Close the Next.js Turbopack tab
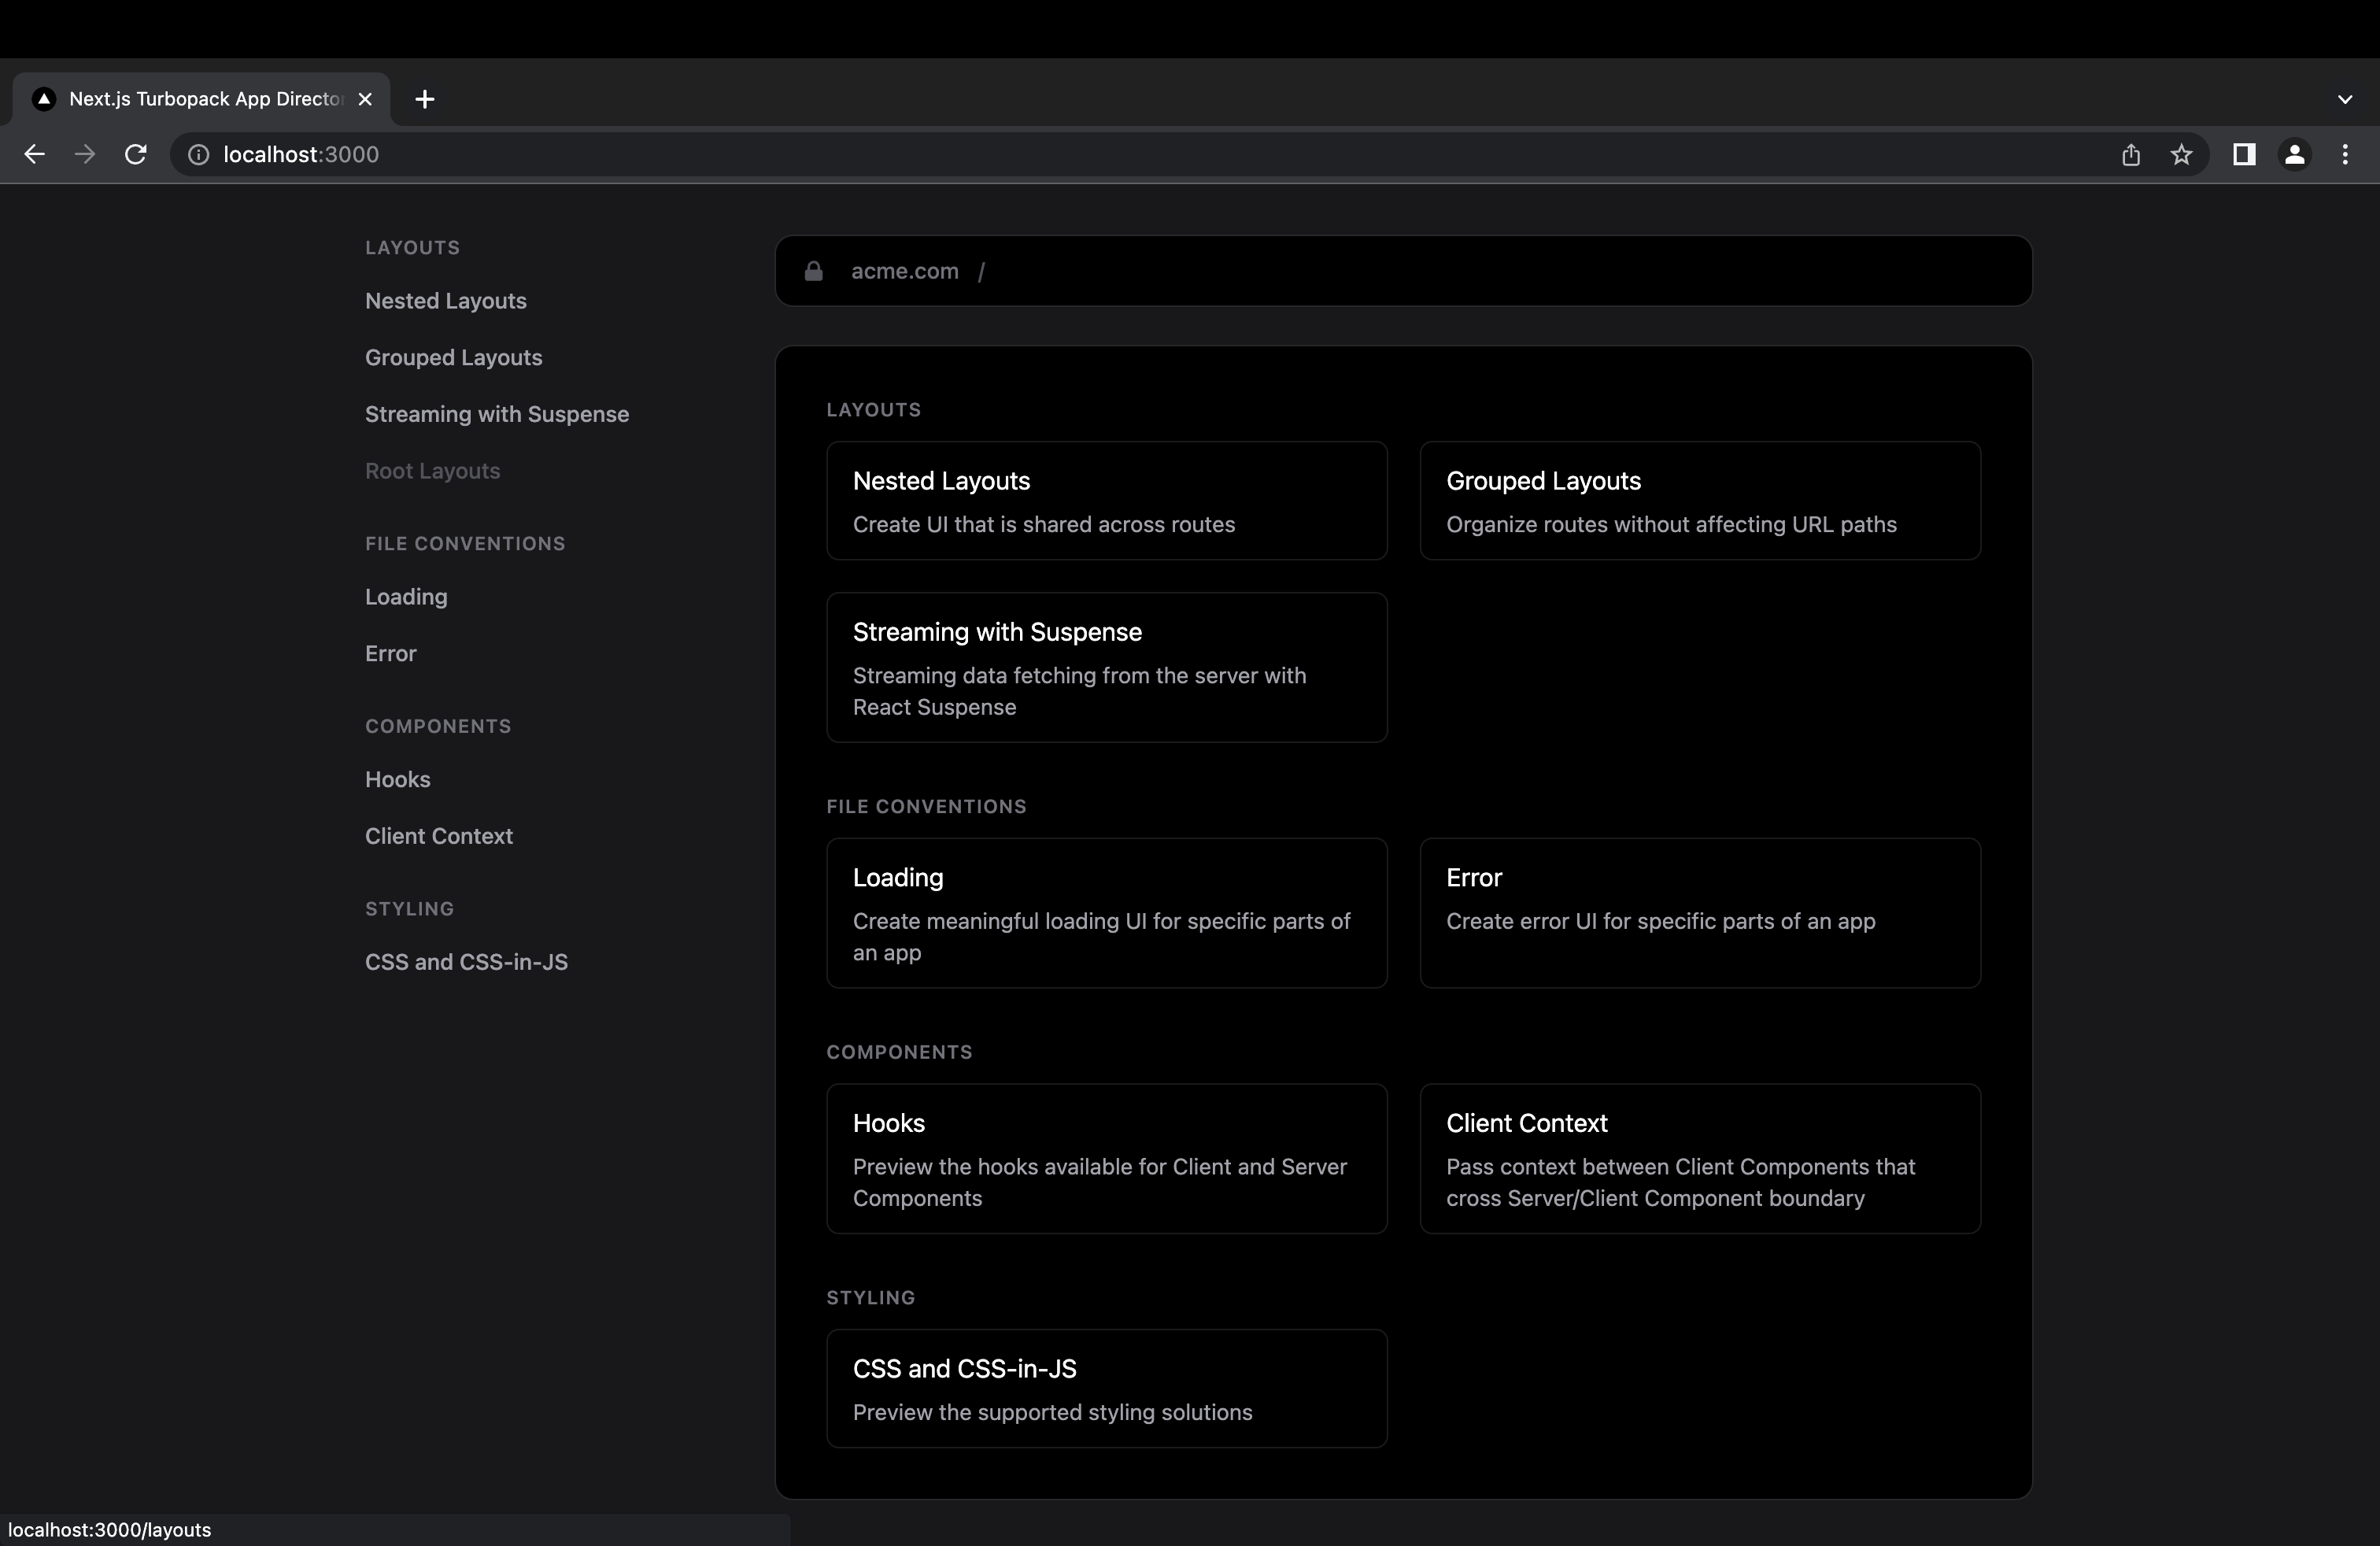This screenshot has width=2380, height=1546. click(365, 99)
